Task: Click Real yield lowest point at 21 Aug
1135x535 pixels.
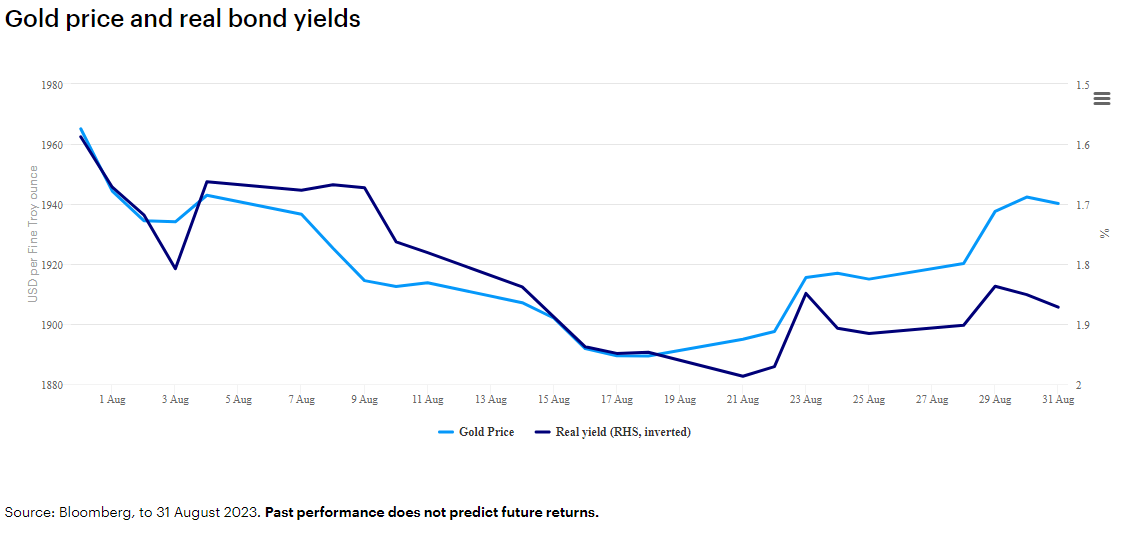Action: point(743,376)
